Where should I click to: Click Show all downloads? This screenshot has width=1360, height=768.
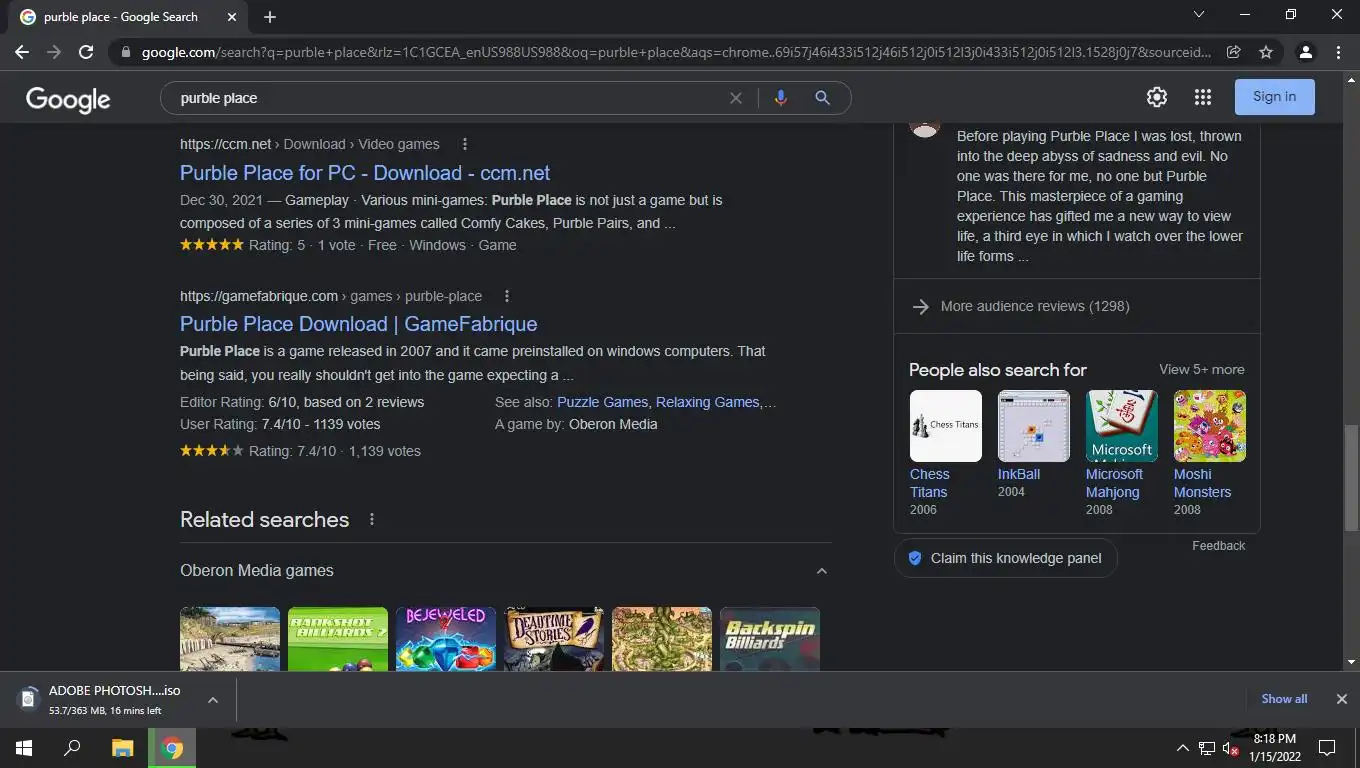[x=1284, y=699]
